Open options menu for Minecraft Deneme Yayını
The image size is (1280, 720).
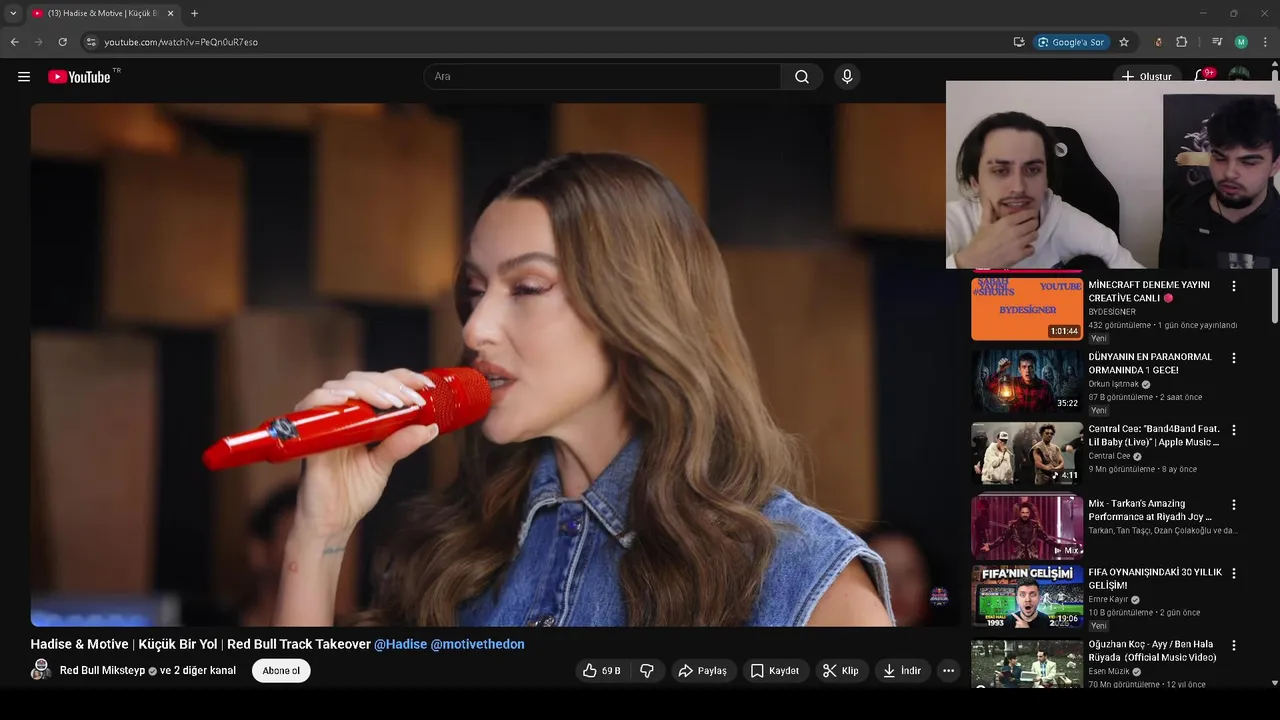(x=1233, y=286)
